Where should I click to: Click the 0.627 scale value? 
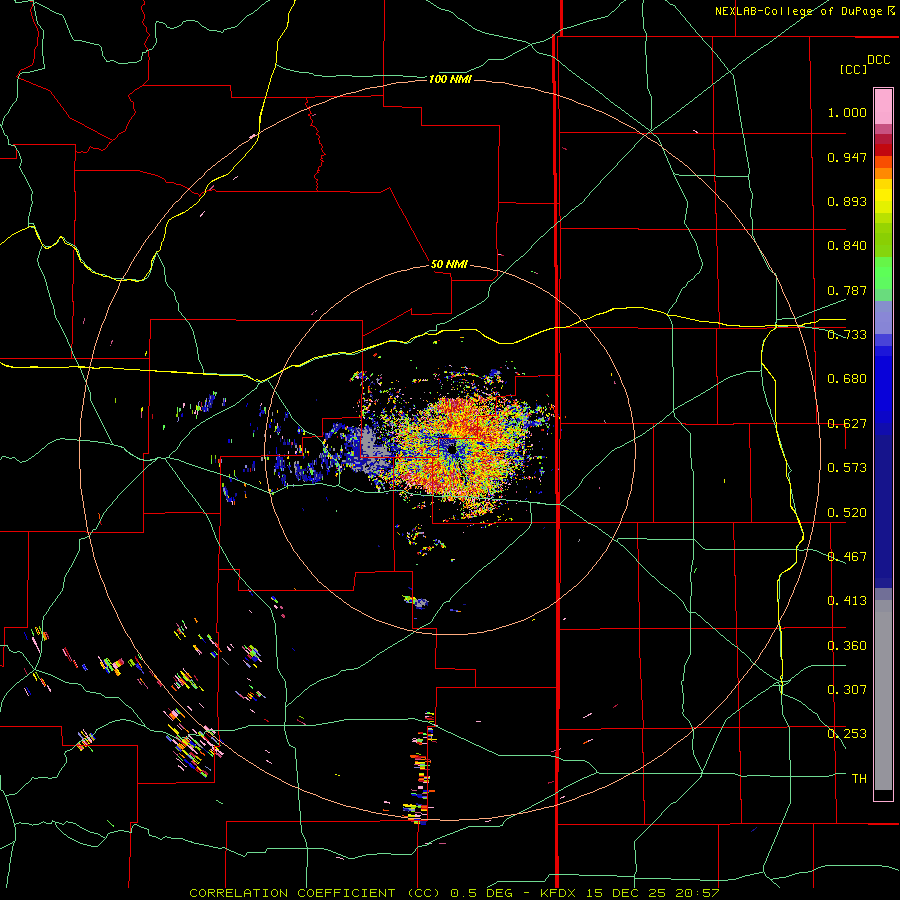click(847, 424)
